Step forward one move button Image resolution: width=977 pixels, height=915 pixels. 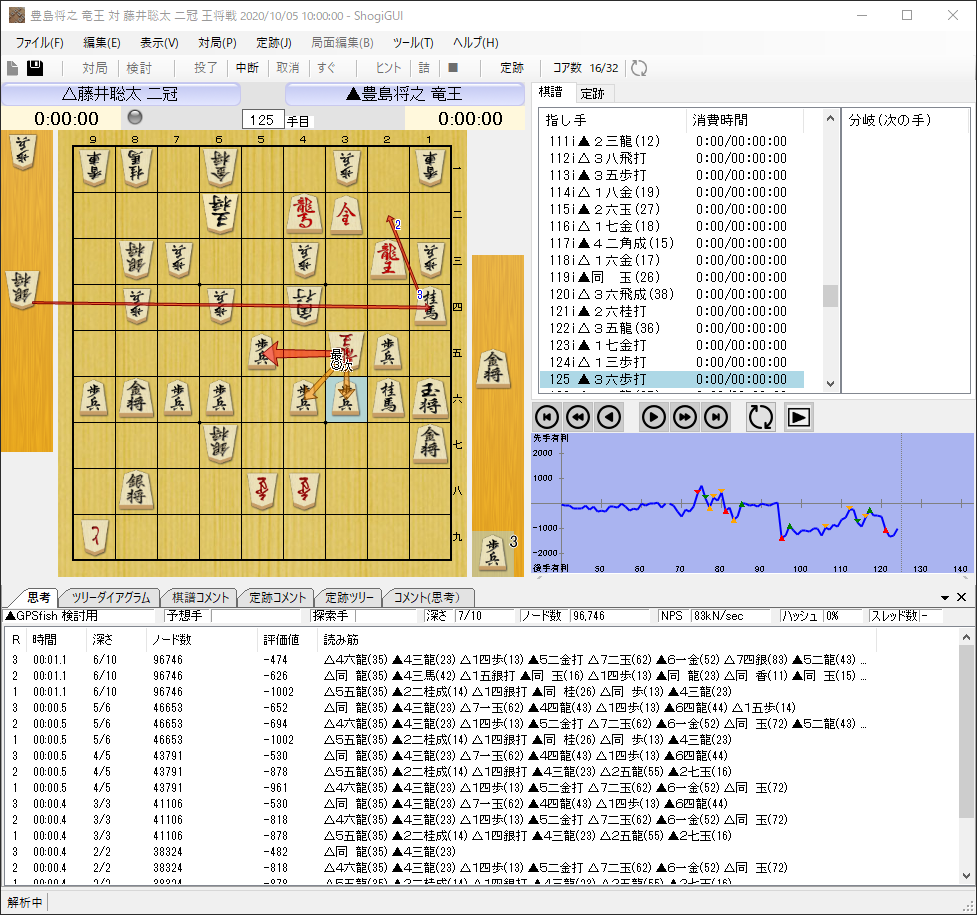653,417
